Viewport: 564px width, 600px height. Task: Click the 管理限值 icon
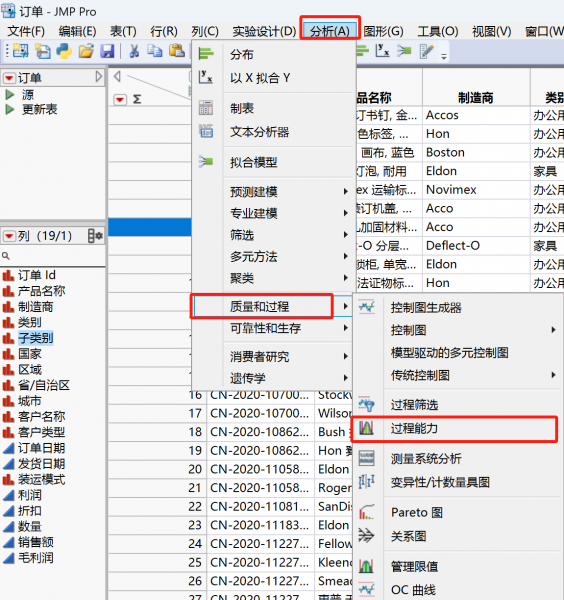tap(367, 566)
